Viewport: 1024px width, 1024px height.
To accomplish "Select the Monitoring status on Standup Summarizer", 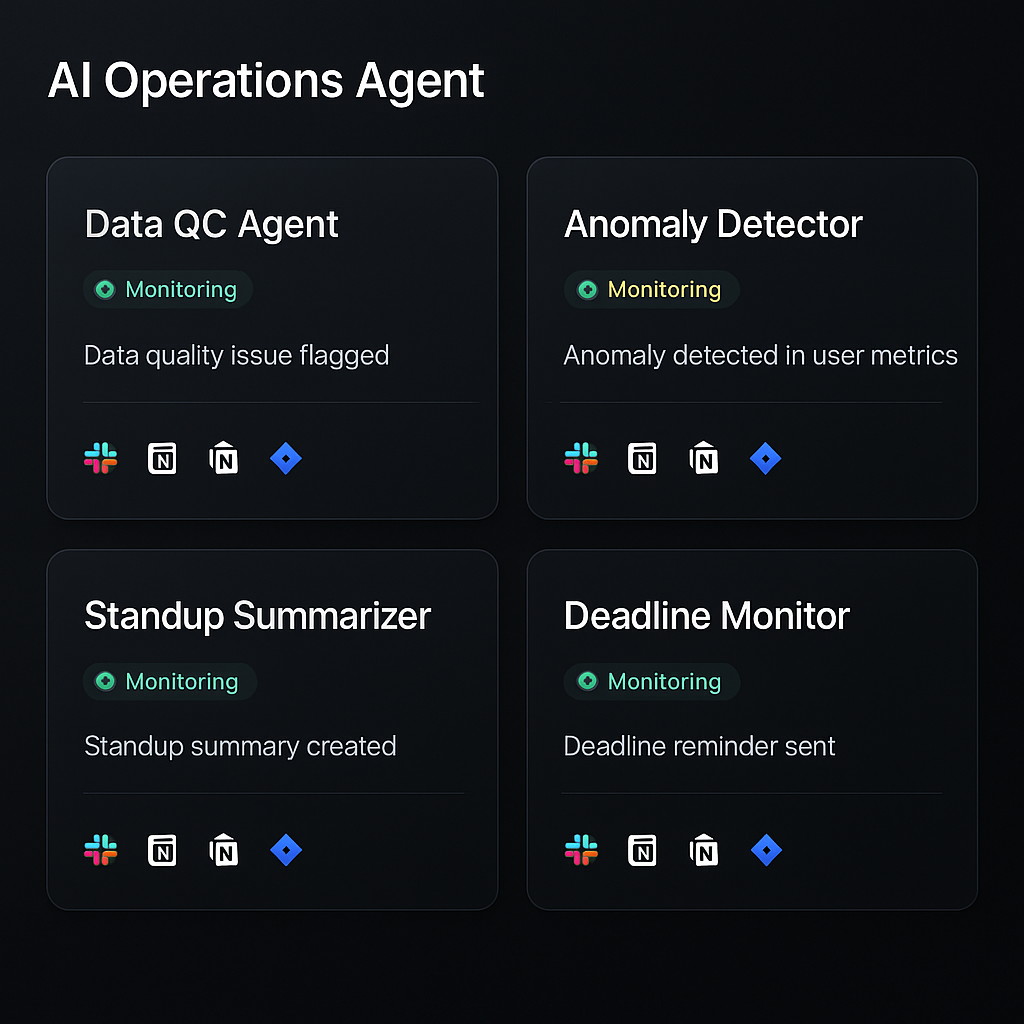I will (169, 682).
